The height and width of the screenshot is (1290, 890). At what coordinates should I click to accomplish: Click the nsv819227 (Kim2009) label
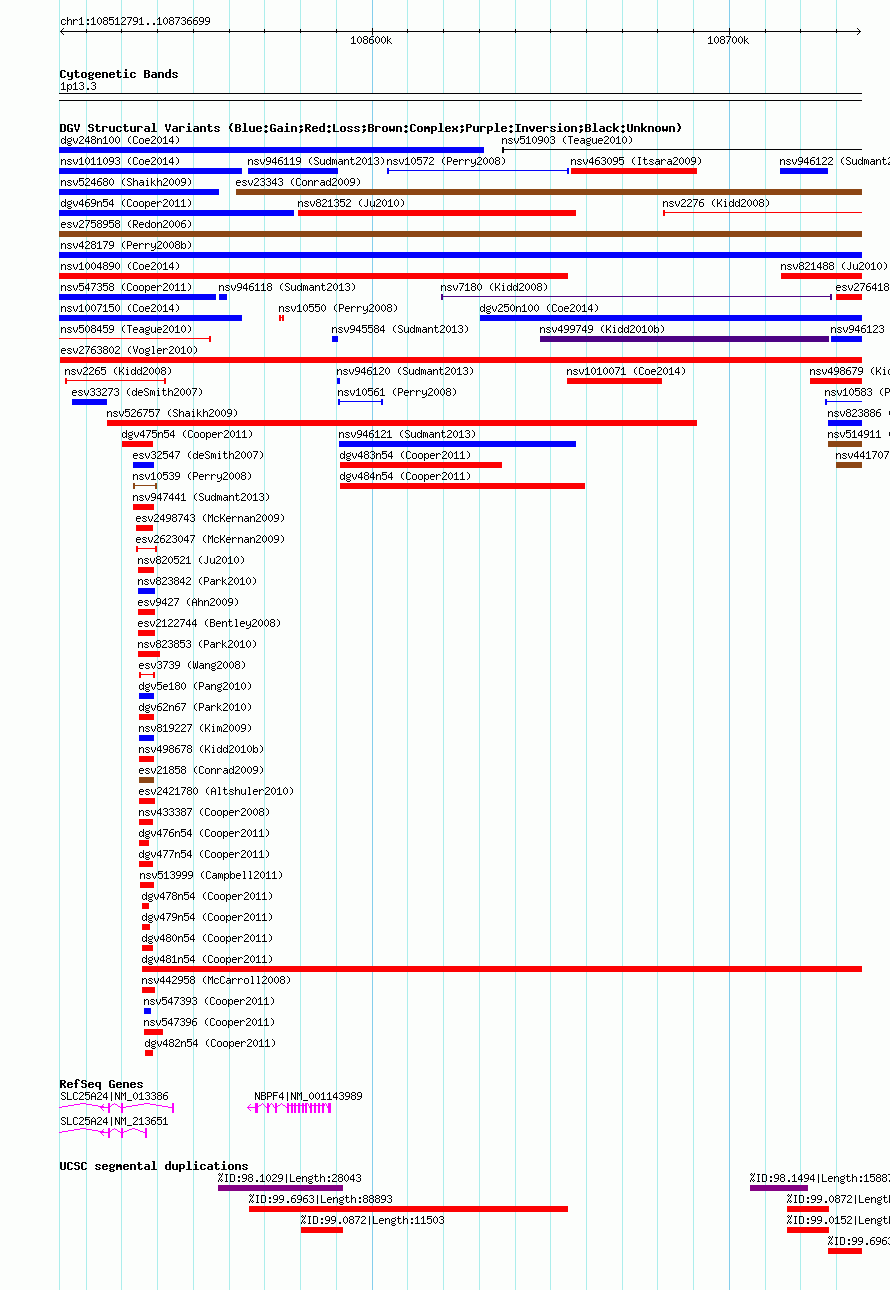point(195,728)
